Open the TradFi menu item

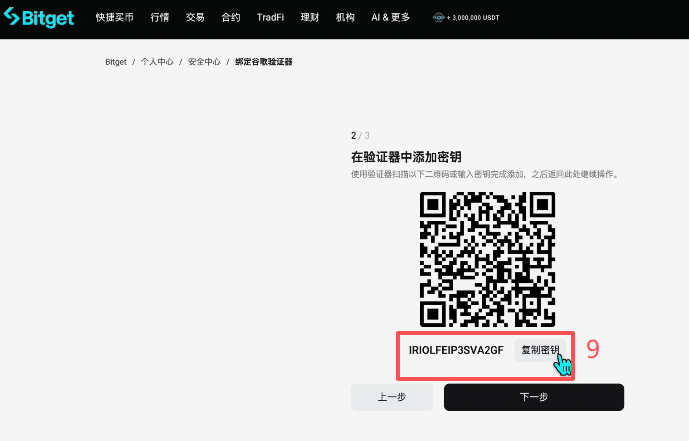point(270,18)
